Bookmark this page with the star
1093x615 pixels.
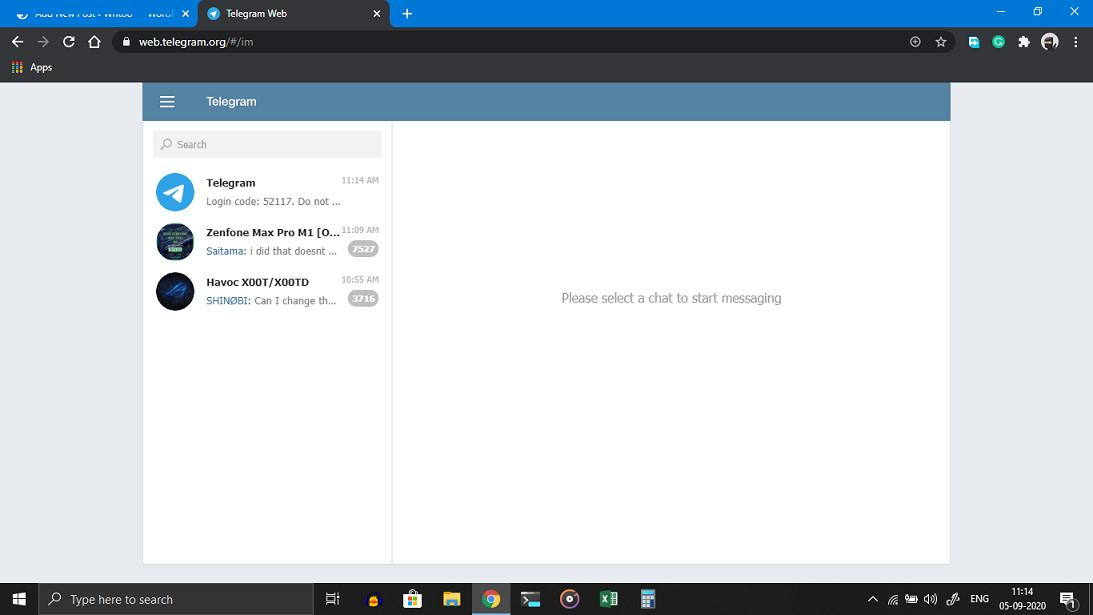[x=941, y=42]
